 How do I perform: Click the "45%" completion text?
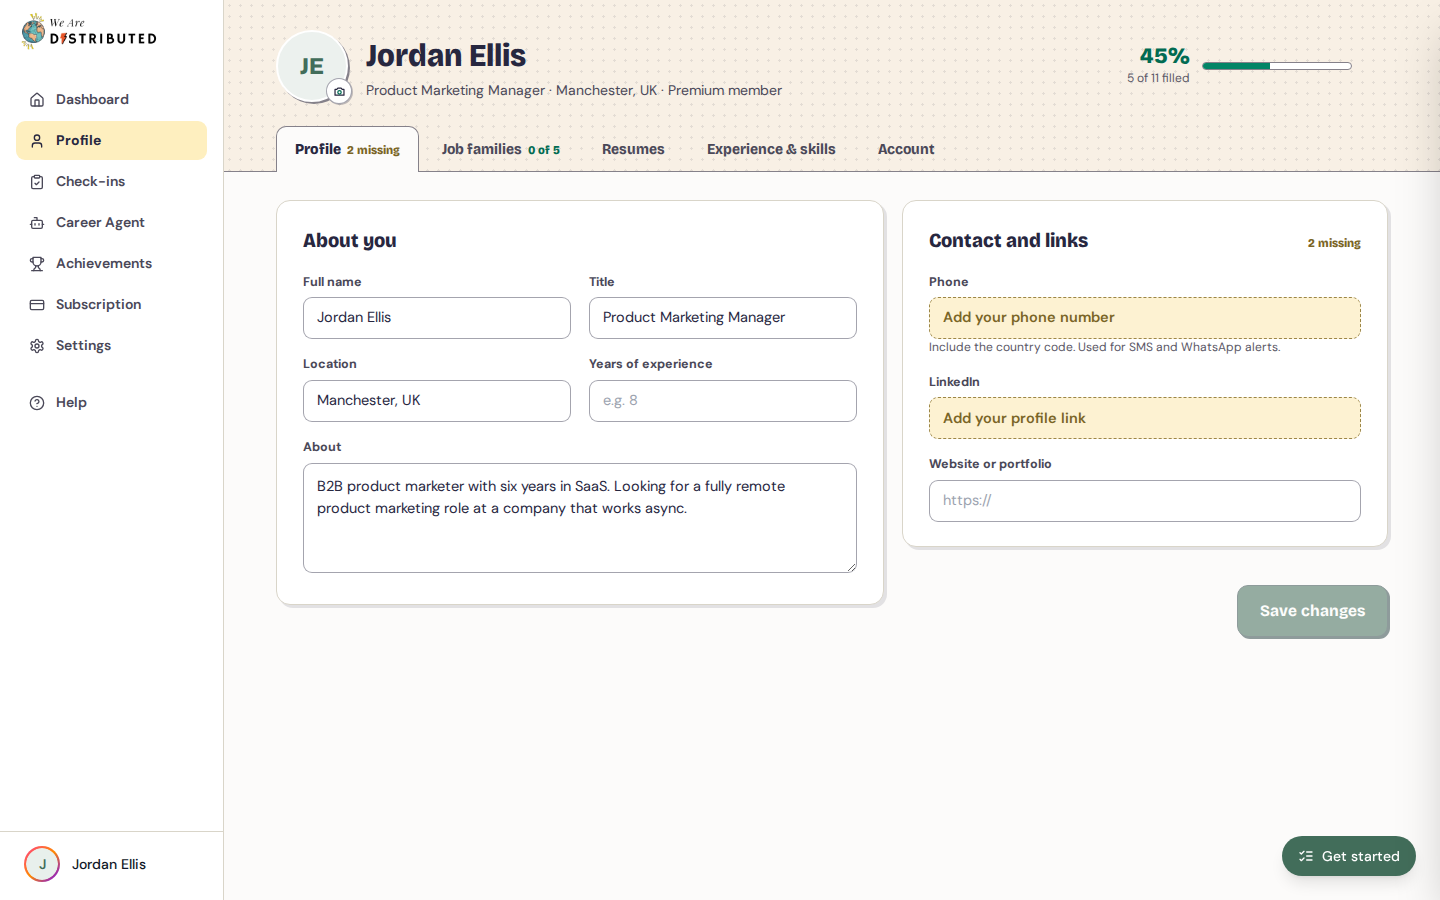tap(1164, 56)
